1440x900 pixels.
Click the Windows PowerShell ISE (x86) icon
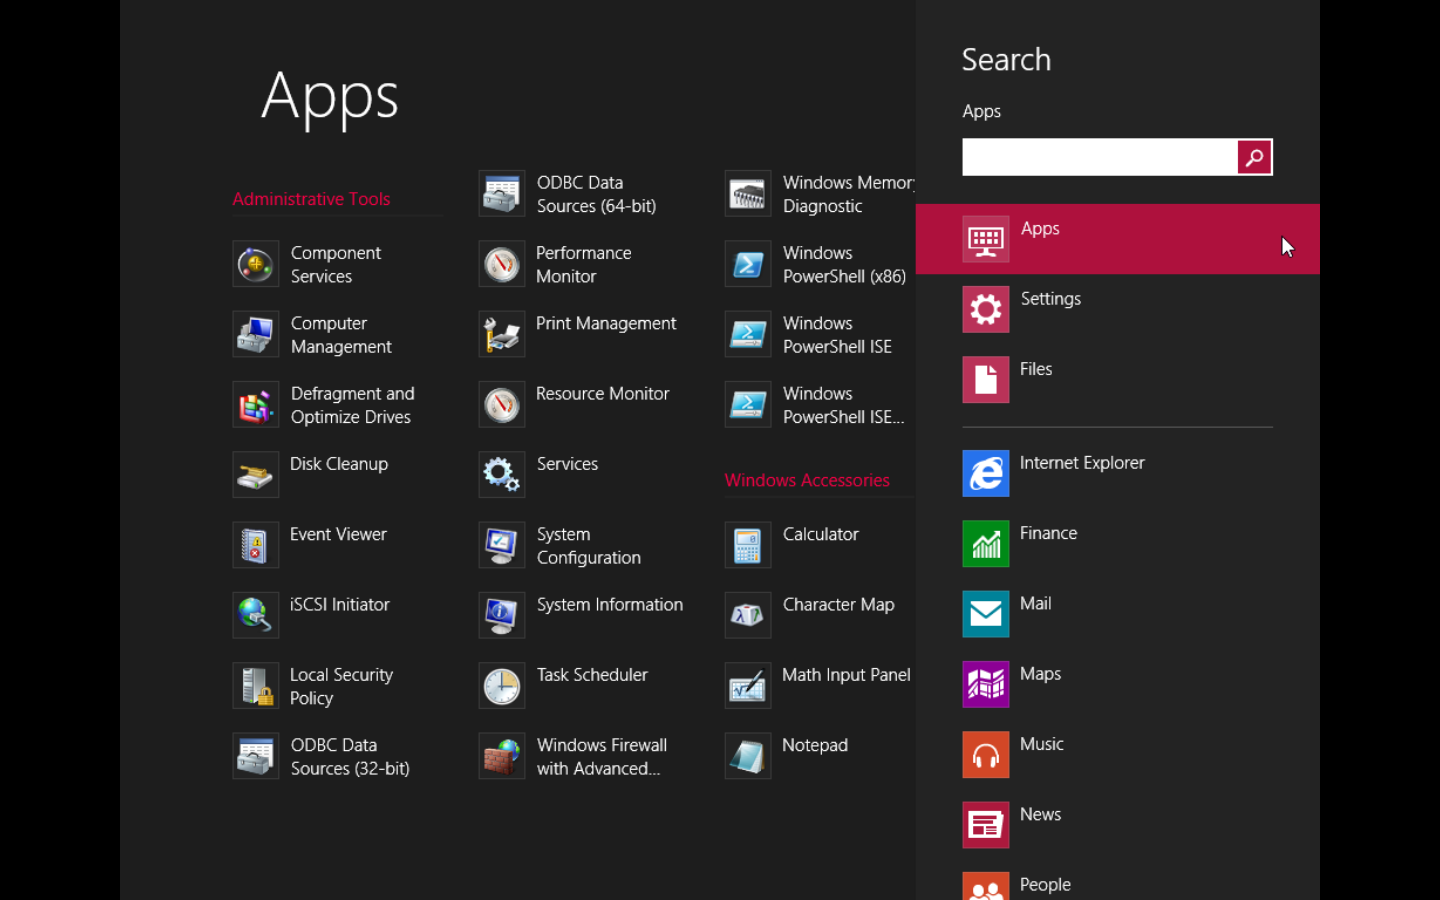click(x=748, y=405)
